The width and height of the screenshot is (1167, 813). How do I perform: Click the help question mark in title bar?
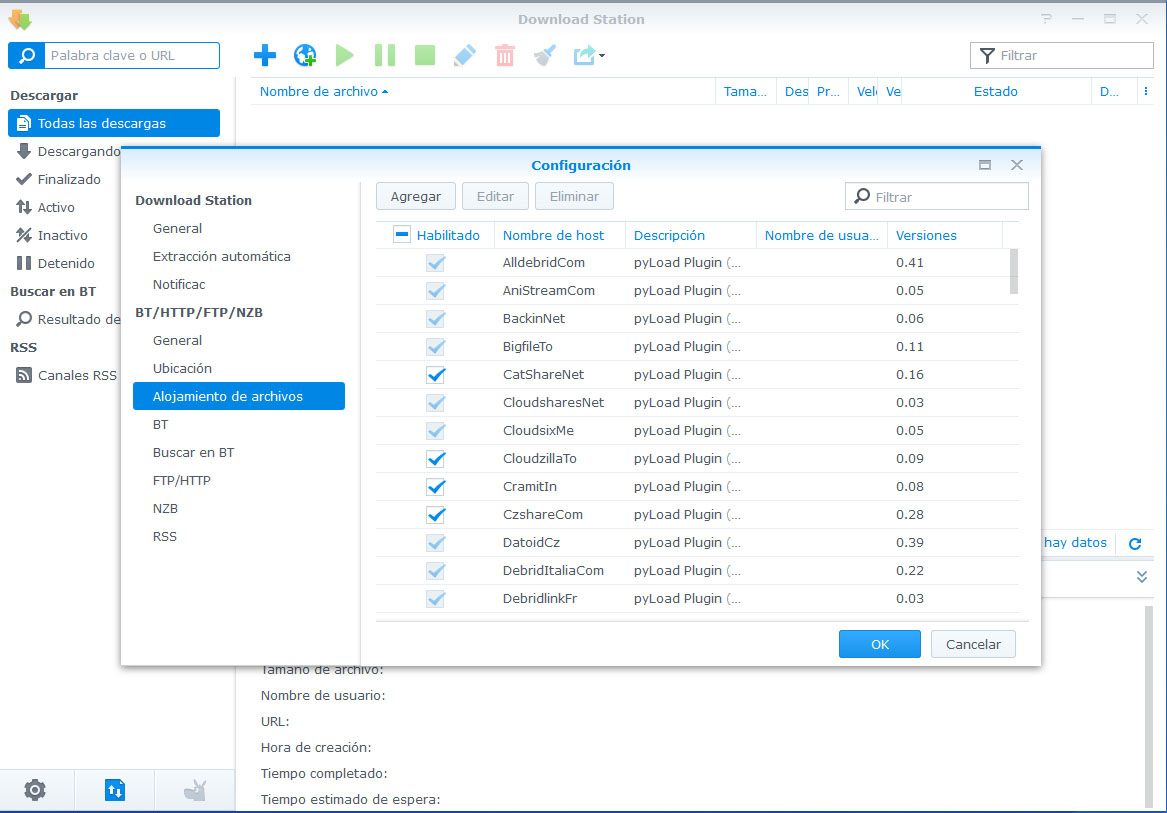(1046, 19)
